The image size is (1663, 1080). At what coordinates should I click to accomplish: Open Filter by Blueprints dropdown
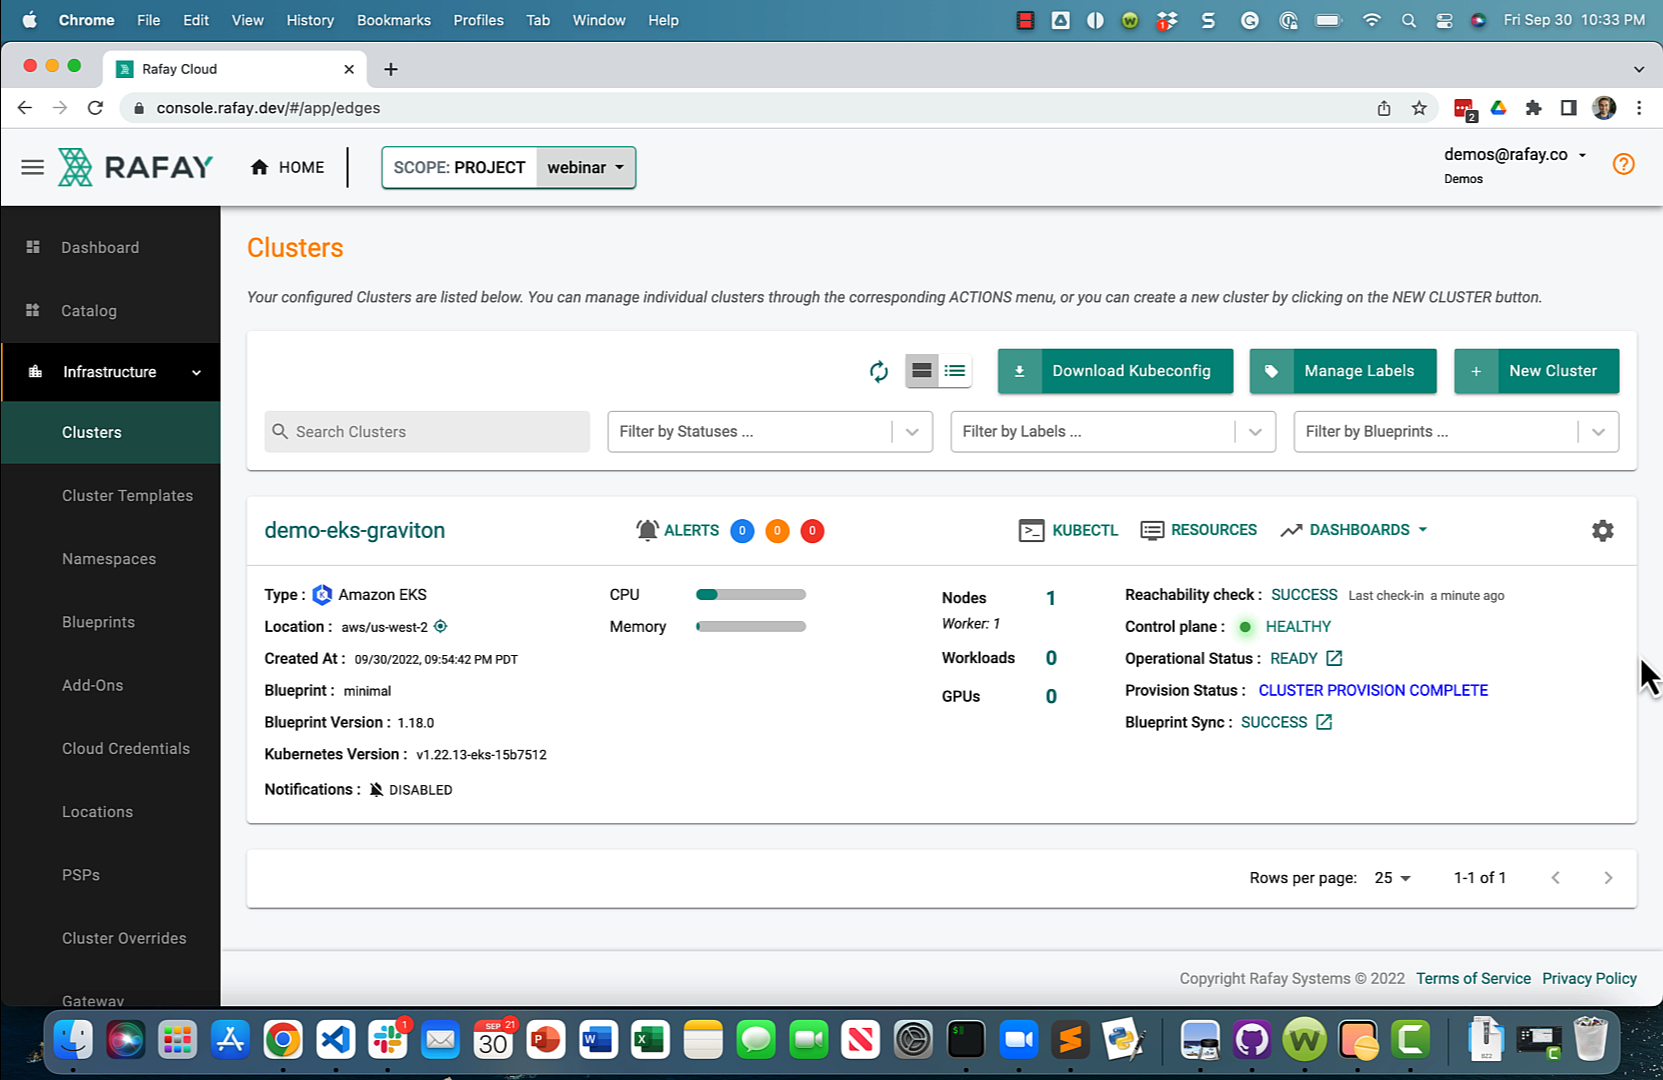(1456, 431)
